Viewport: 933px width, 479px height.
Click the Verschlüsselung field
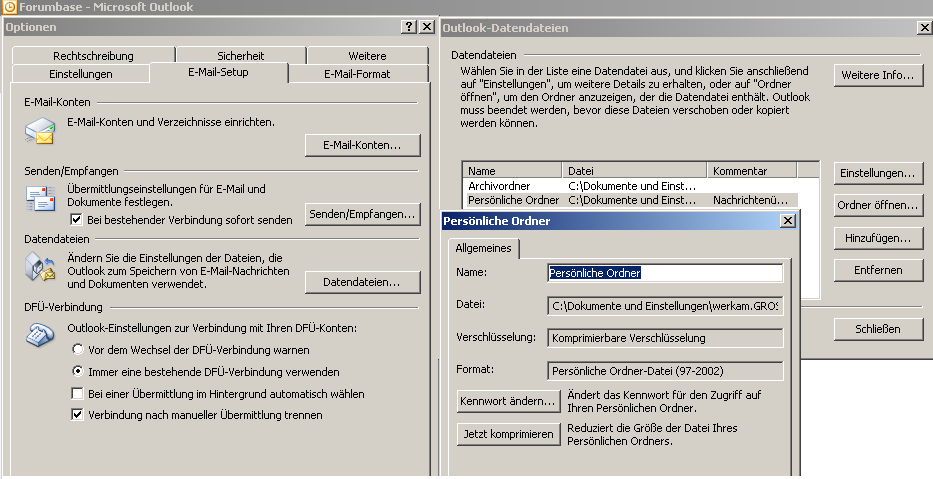(665, 338)
